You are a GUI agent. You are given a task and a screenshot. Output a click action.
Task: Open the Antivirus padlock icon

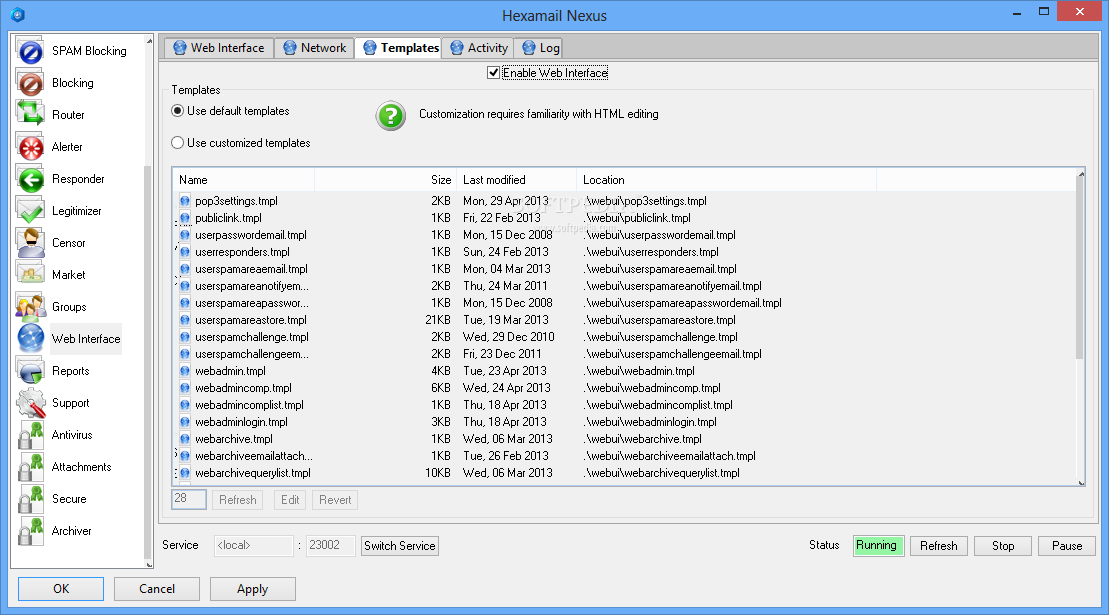[30, 435]
